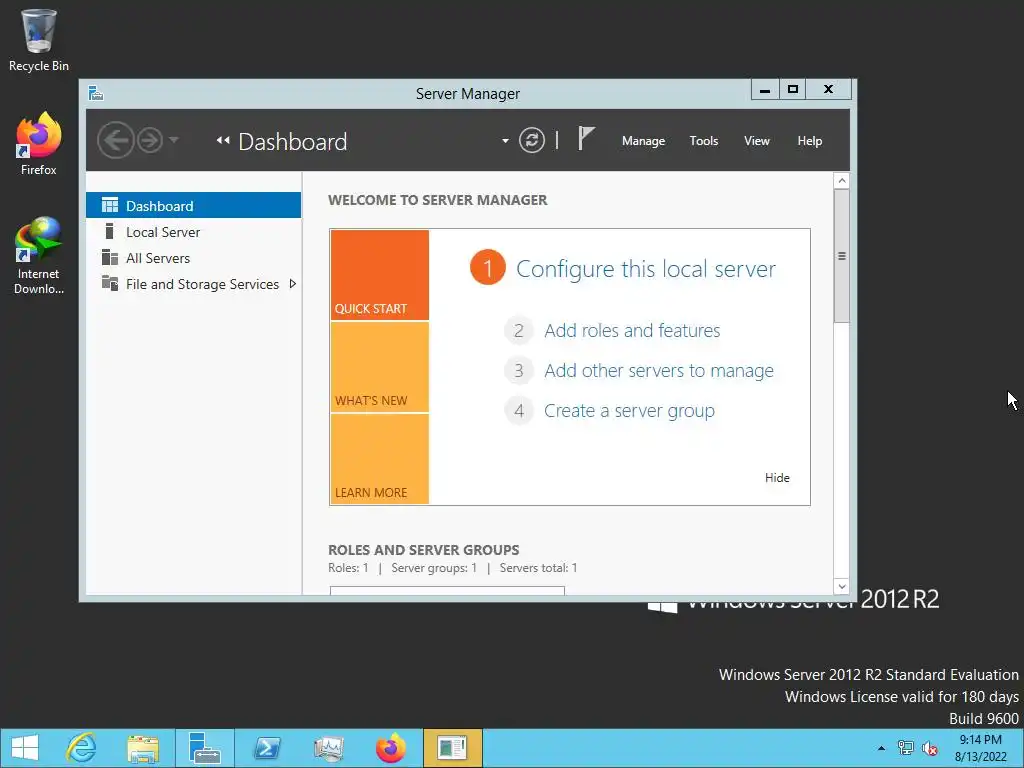
Task: Select All Servers in the navigation pane
Action: [193, 258]
